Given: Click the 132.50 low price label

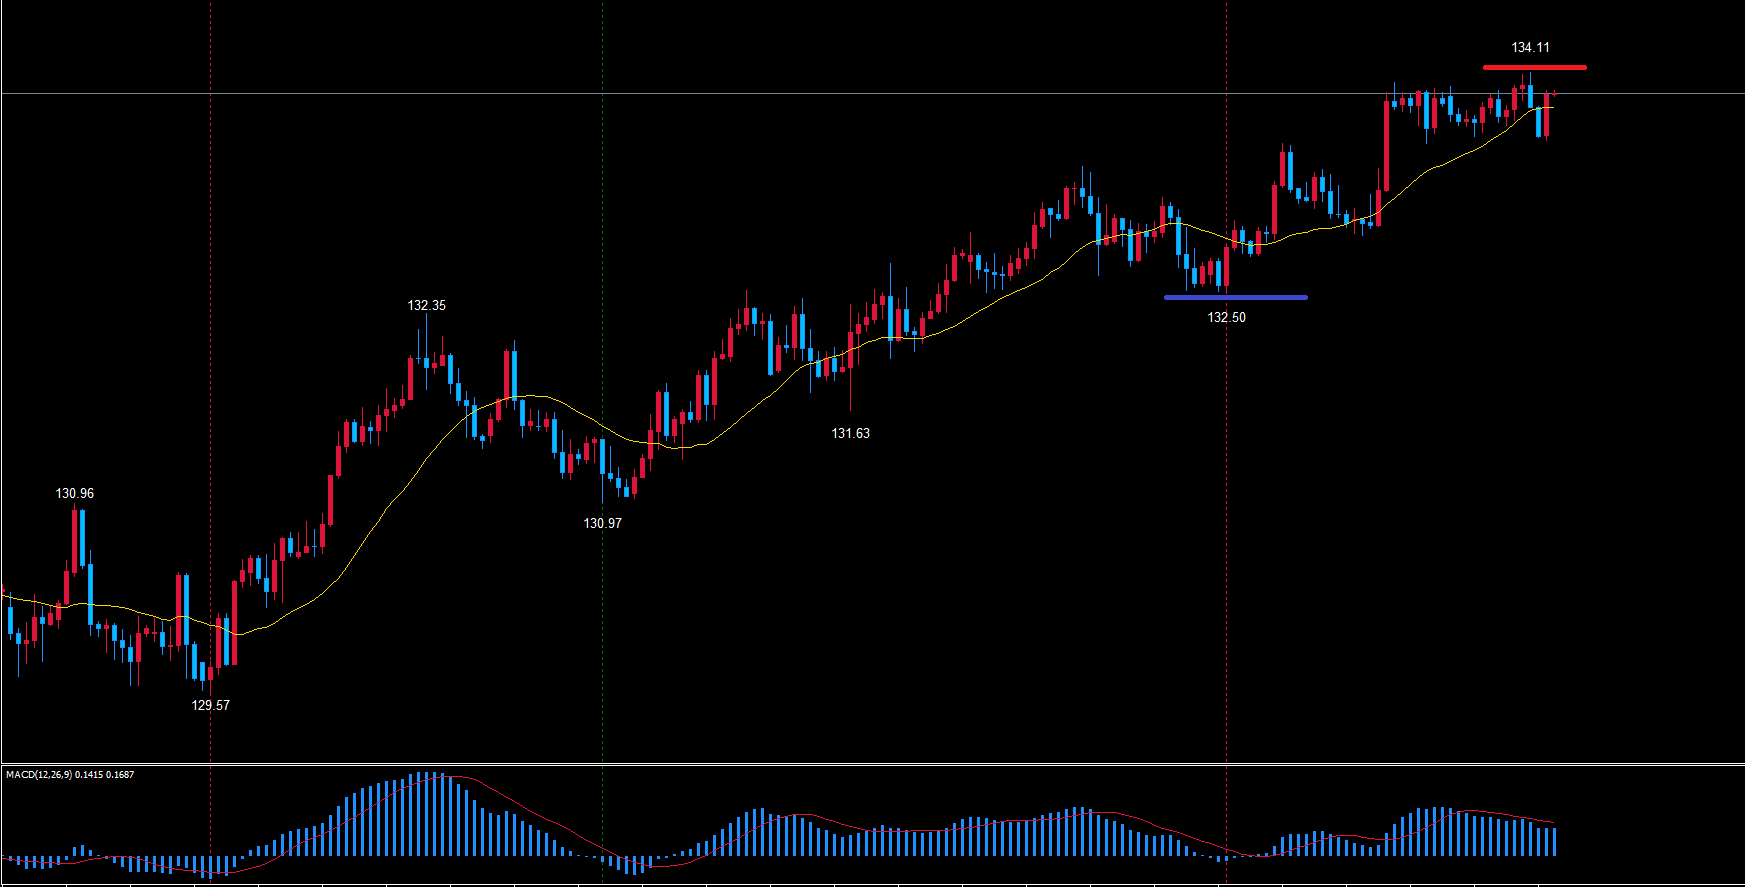Looking at the screenshot, I should pyautogui.click(x=1226, y=317).
